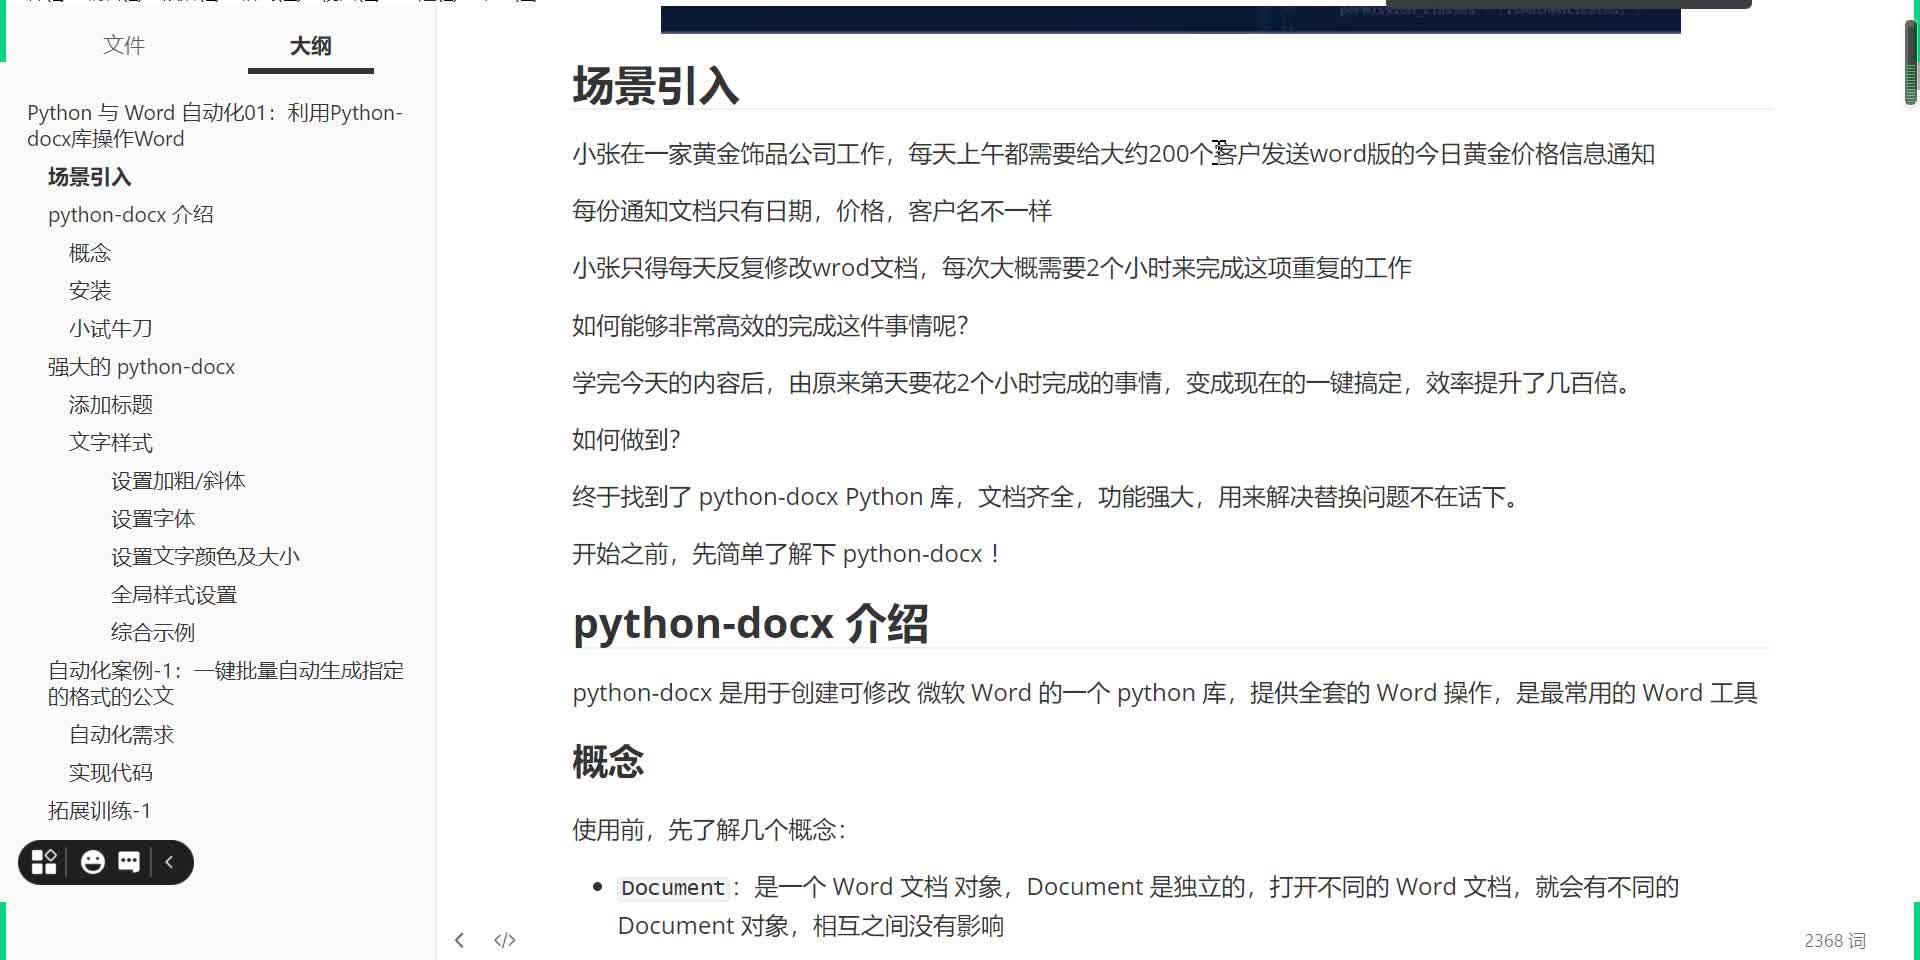Click the blocks/widgets icon in the floating toolbar

(43, 862)
